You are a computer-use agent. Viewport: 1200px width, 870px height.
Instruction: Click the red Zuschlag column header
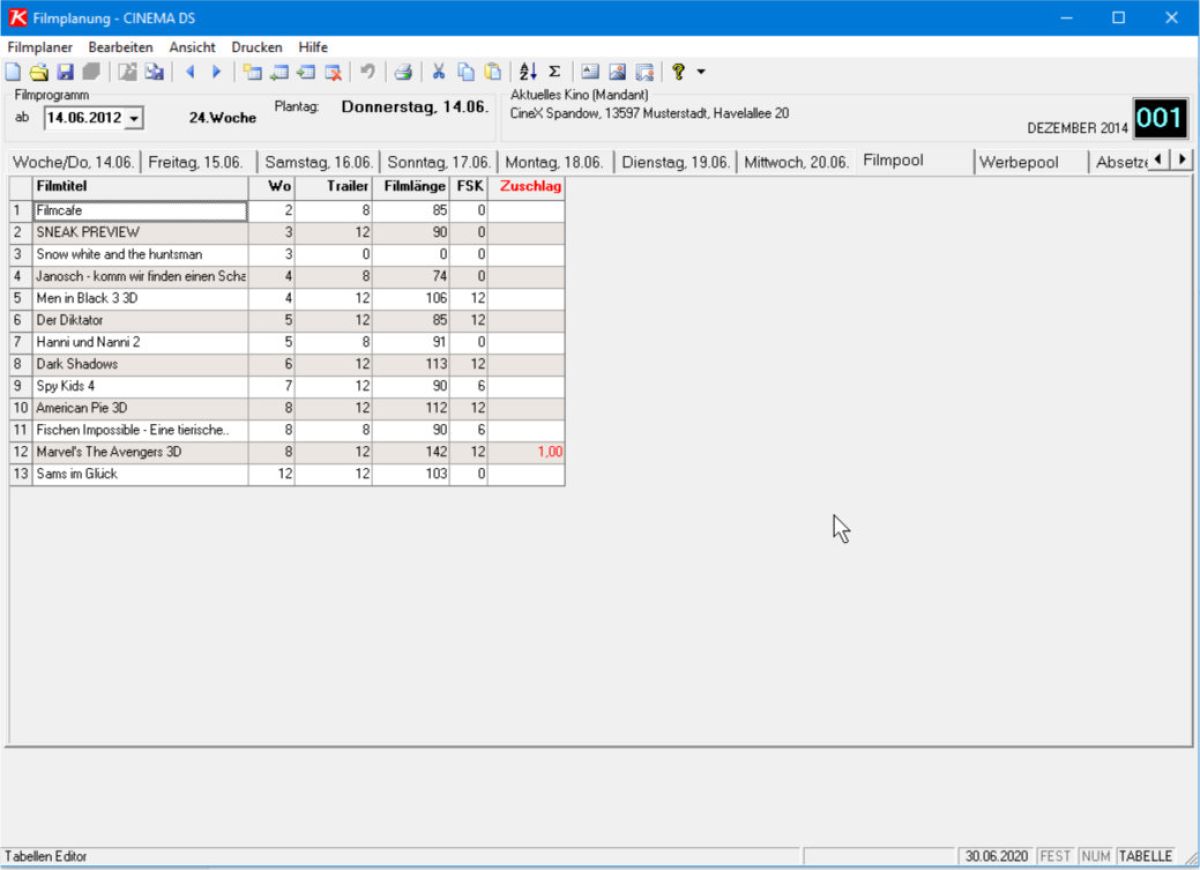pos(530,187)
